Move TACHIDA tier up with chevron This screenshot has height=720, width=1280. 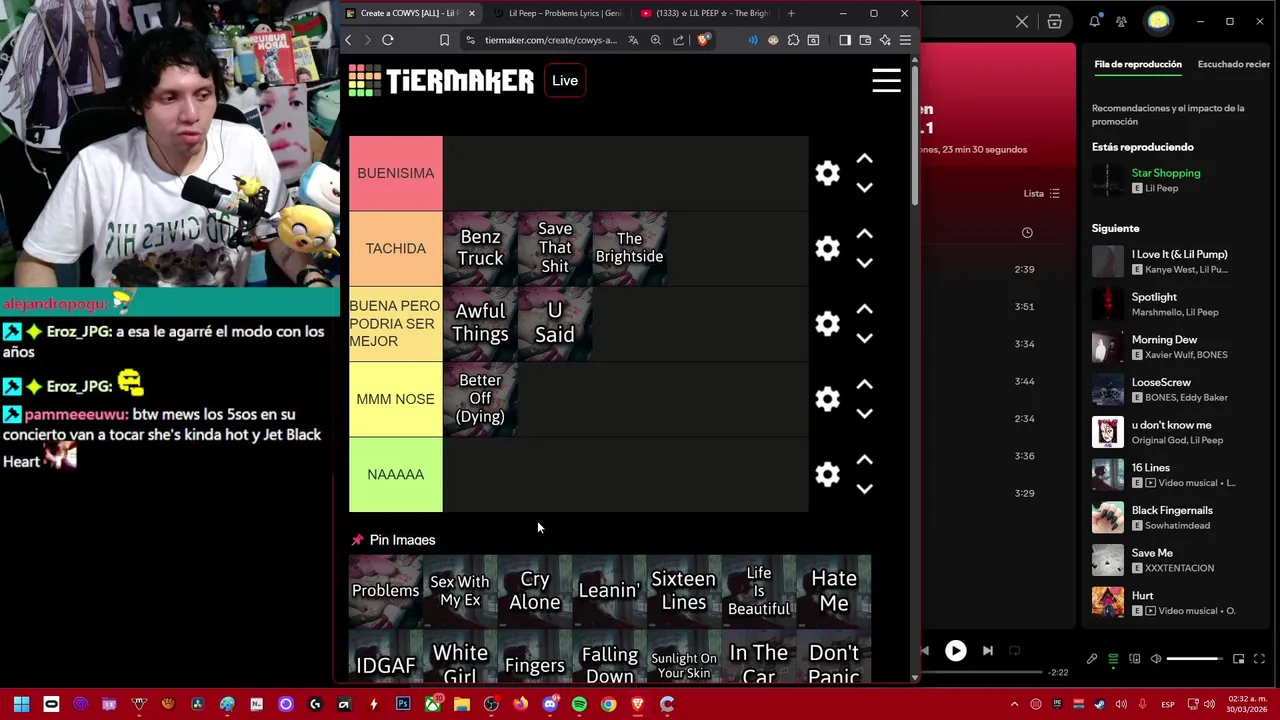click(865, 234)
